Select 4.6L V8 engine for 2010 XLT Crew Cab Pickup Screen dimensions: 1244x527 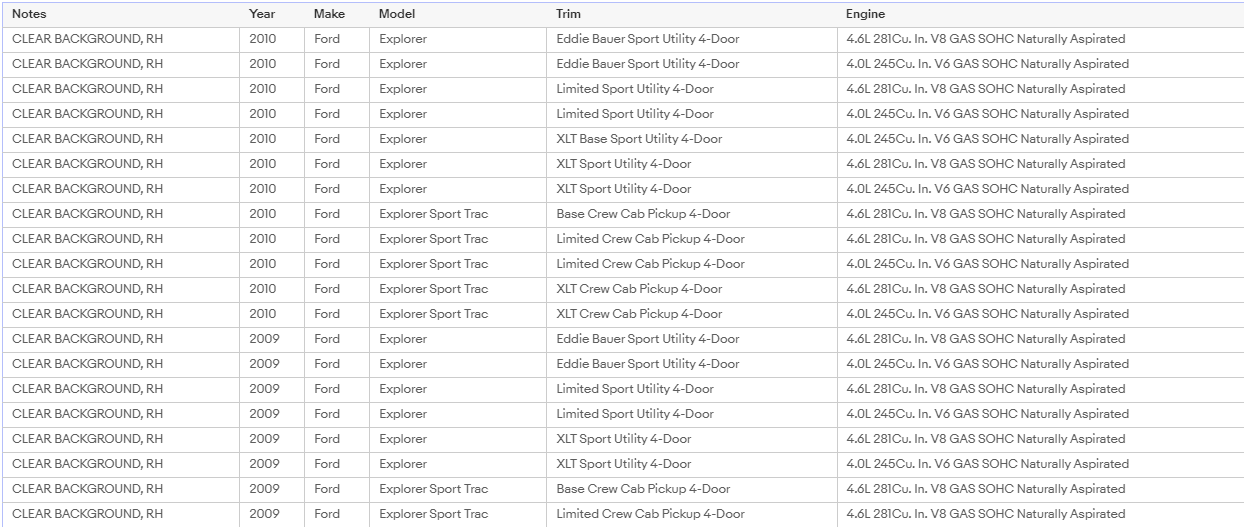tap(985, 289)
